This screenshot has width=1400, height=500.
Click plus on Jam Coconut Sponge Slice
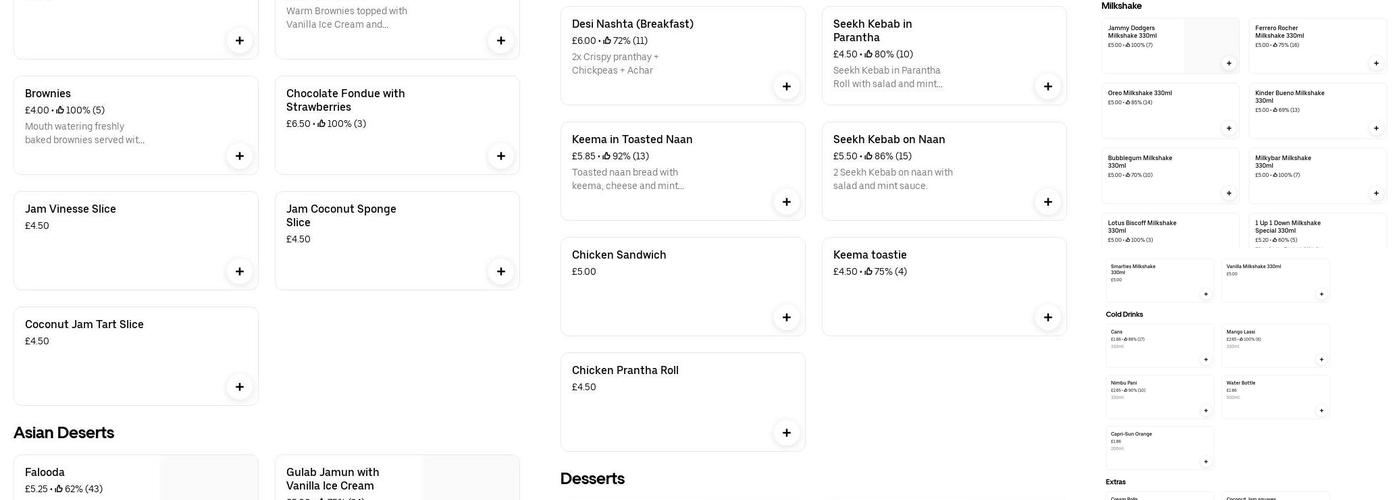point(501,271)
